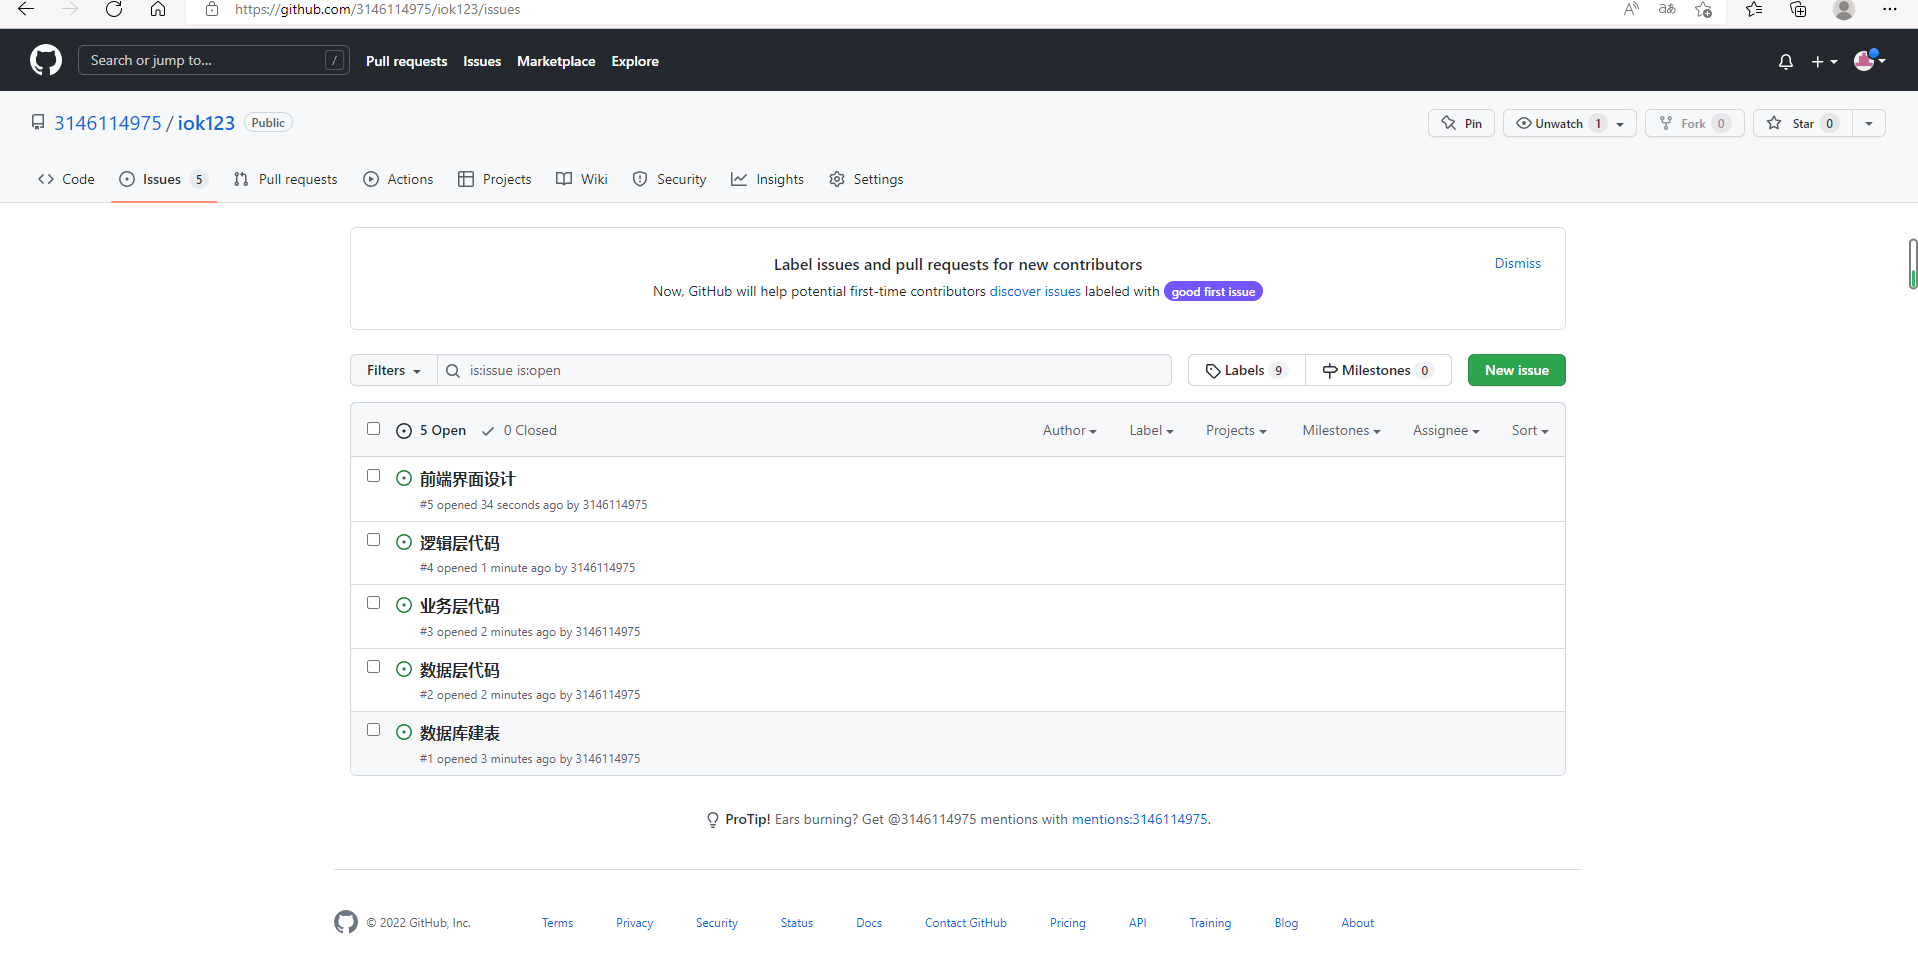Viewport: 1918px width, 967px height.
Task: Expand the Filters dropdown
Action: (393, 370)
